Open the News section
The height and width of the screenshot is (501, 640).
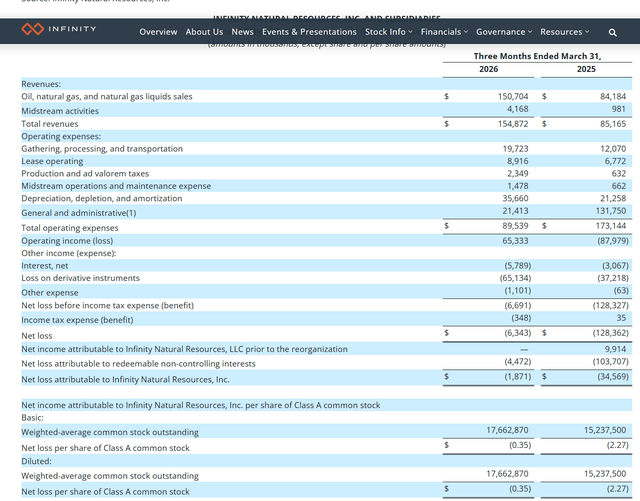point(242,32)
